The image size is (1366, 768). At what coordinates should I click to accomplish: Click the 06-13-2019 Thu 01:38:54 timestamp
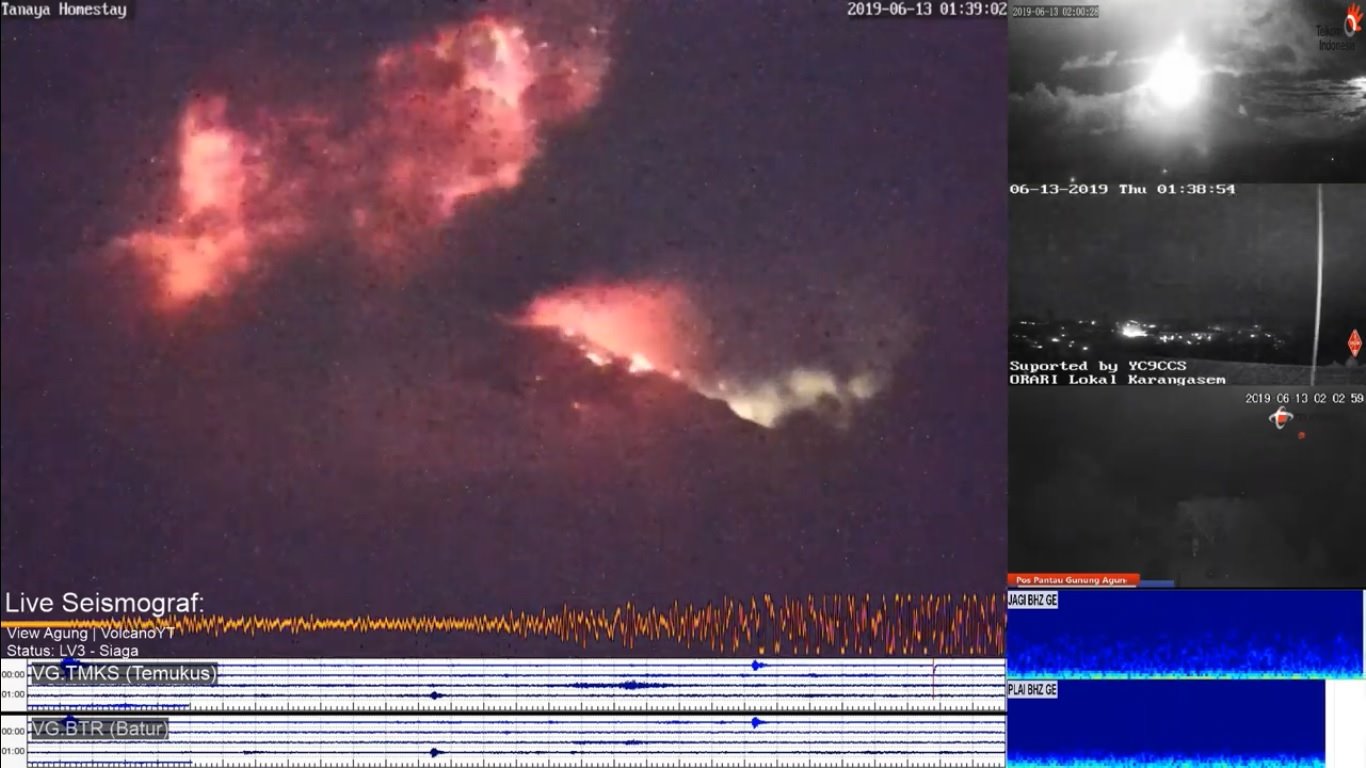click(x=1122, y=189)
